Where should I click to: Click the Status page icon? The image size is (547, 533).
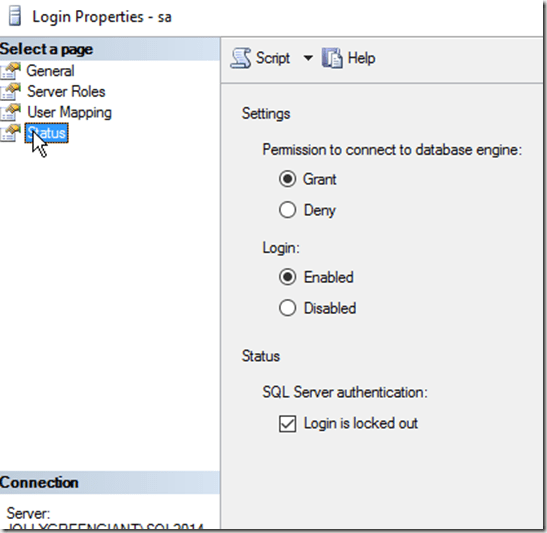point(11,133)
